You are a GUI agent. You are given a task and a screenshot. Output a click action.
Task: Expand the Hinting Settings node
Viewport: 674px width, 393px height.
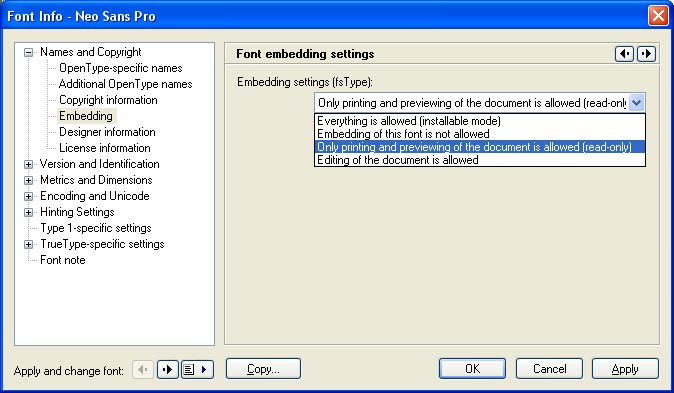(28, 212)
